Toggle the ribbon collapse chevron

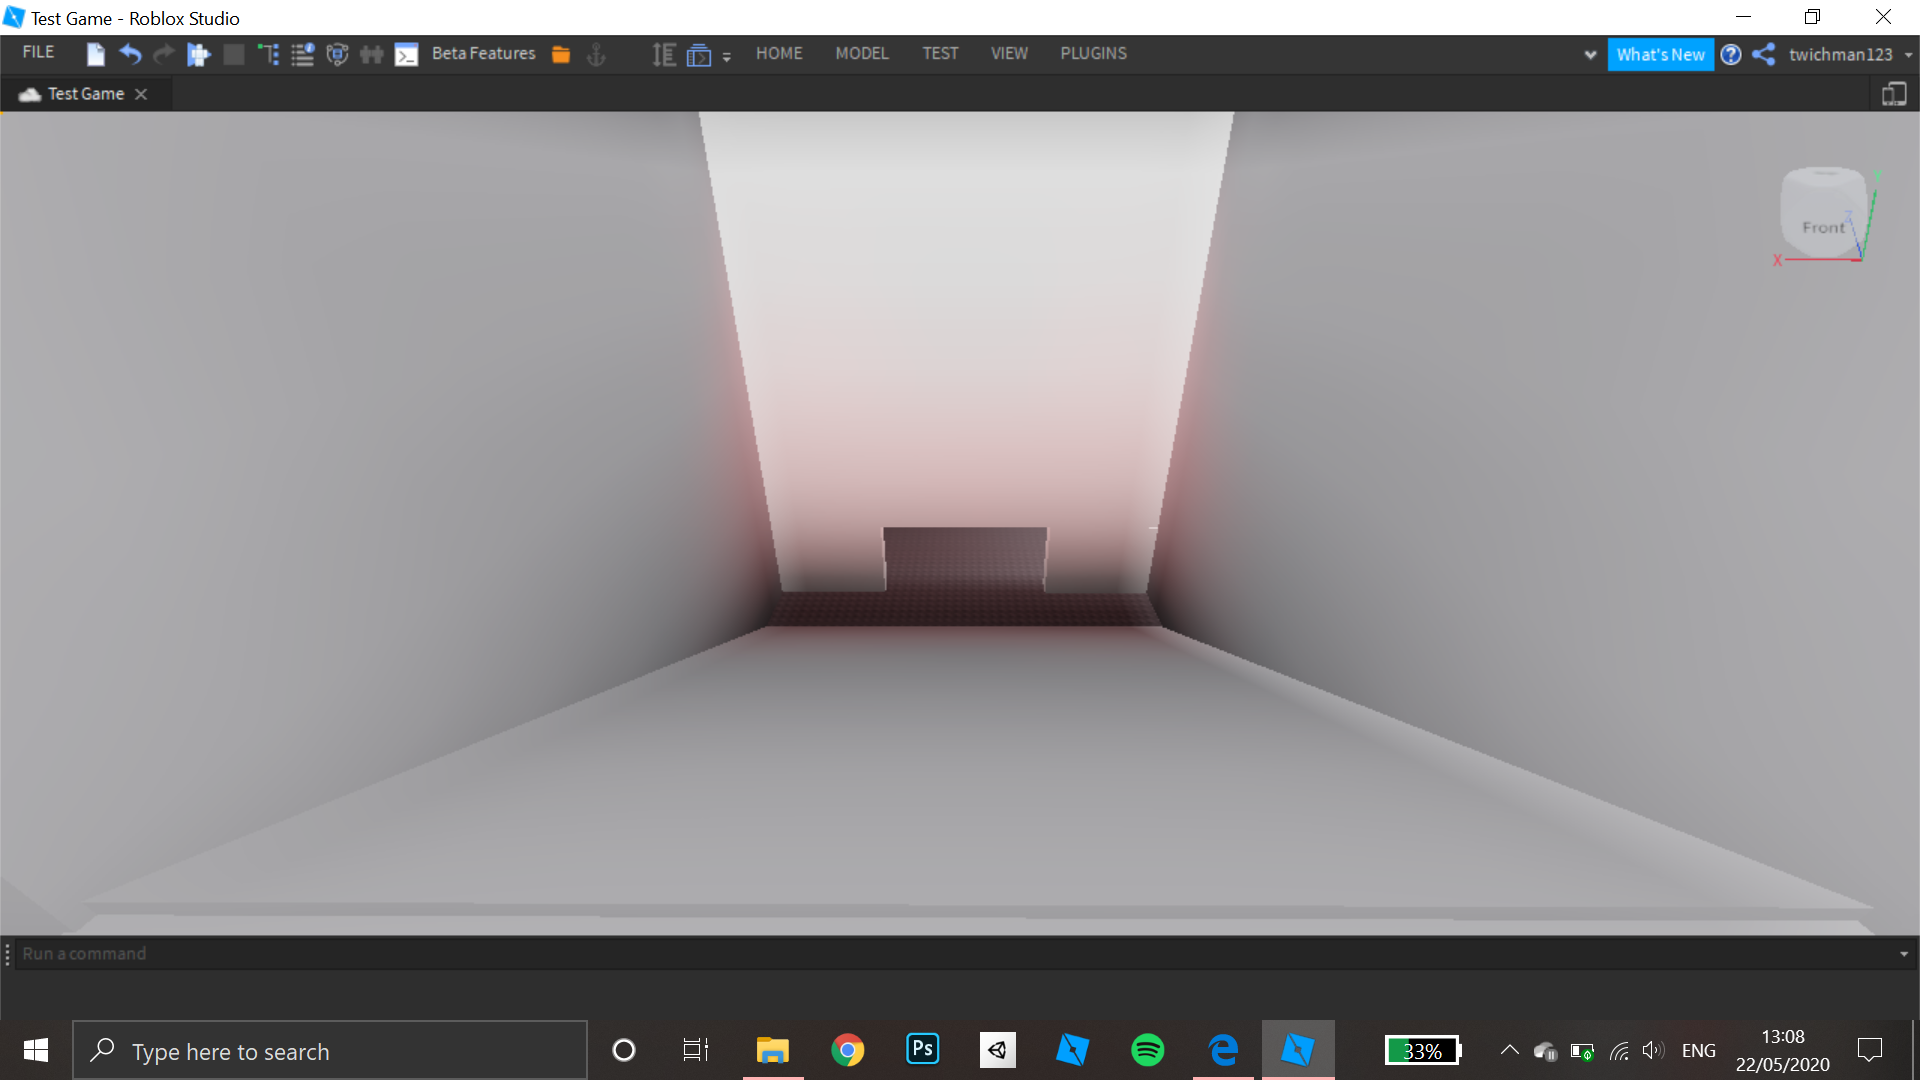(1589, 55)
